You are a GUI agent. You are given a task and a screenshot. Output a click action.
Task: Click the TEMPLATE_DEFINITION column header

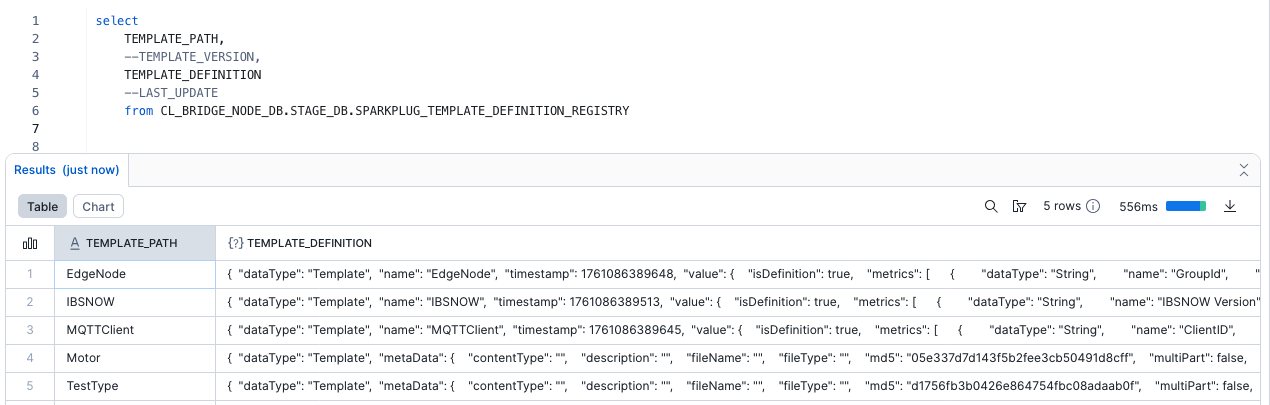[309, 243]
